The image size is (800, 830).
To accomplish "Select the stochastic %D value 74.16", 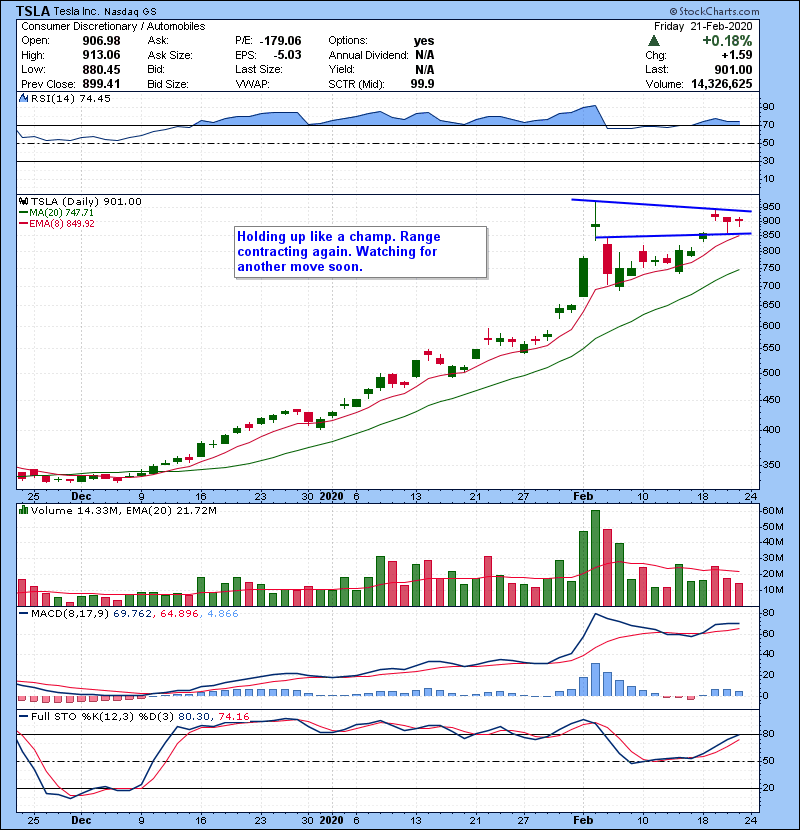I will (x=233, y=716).
